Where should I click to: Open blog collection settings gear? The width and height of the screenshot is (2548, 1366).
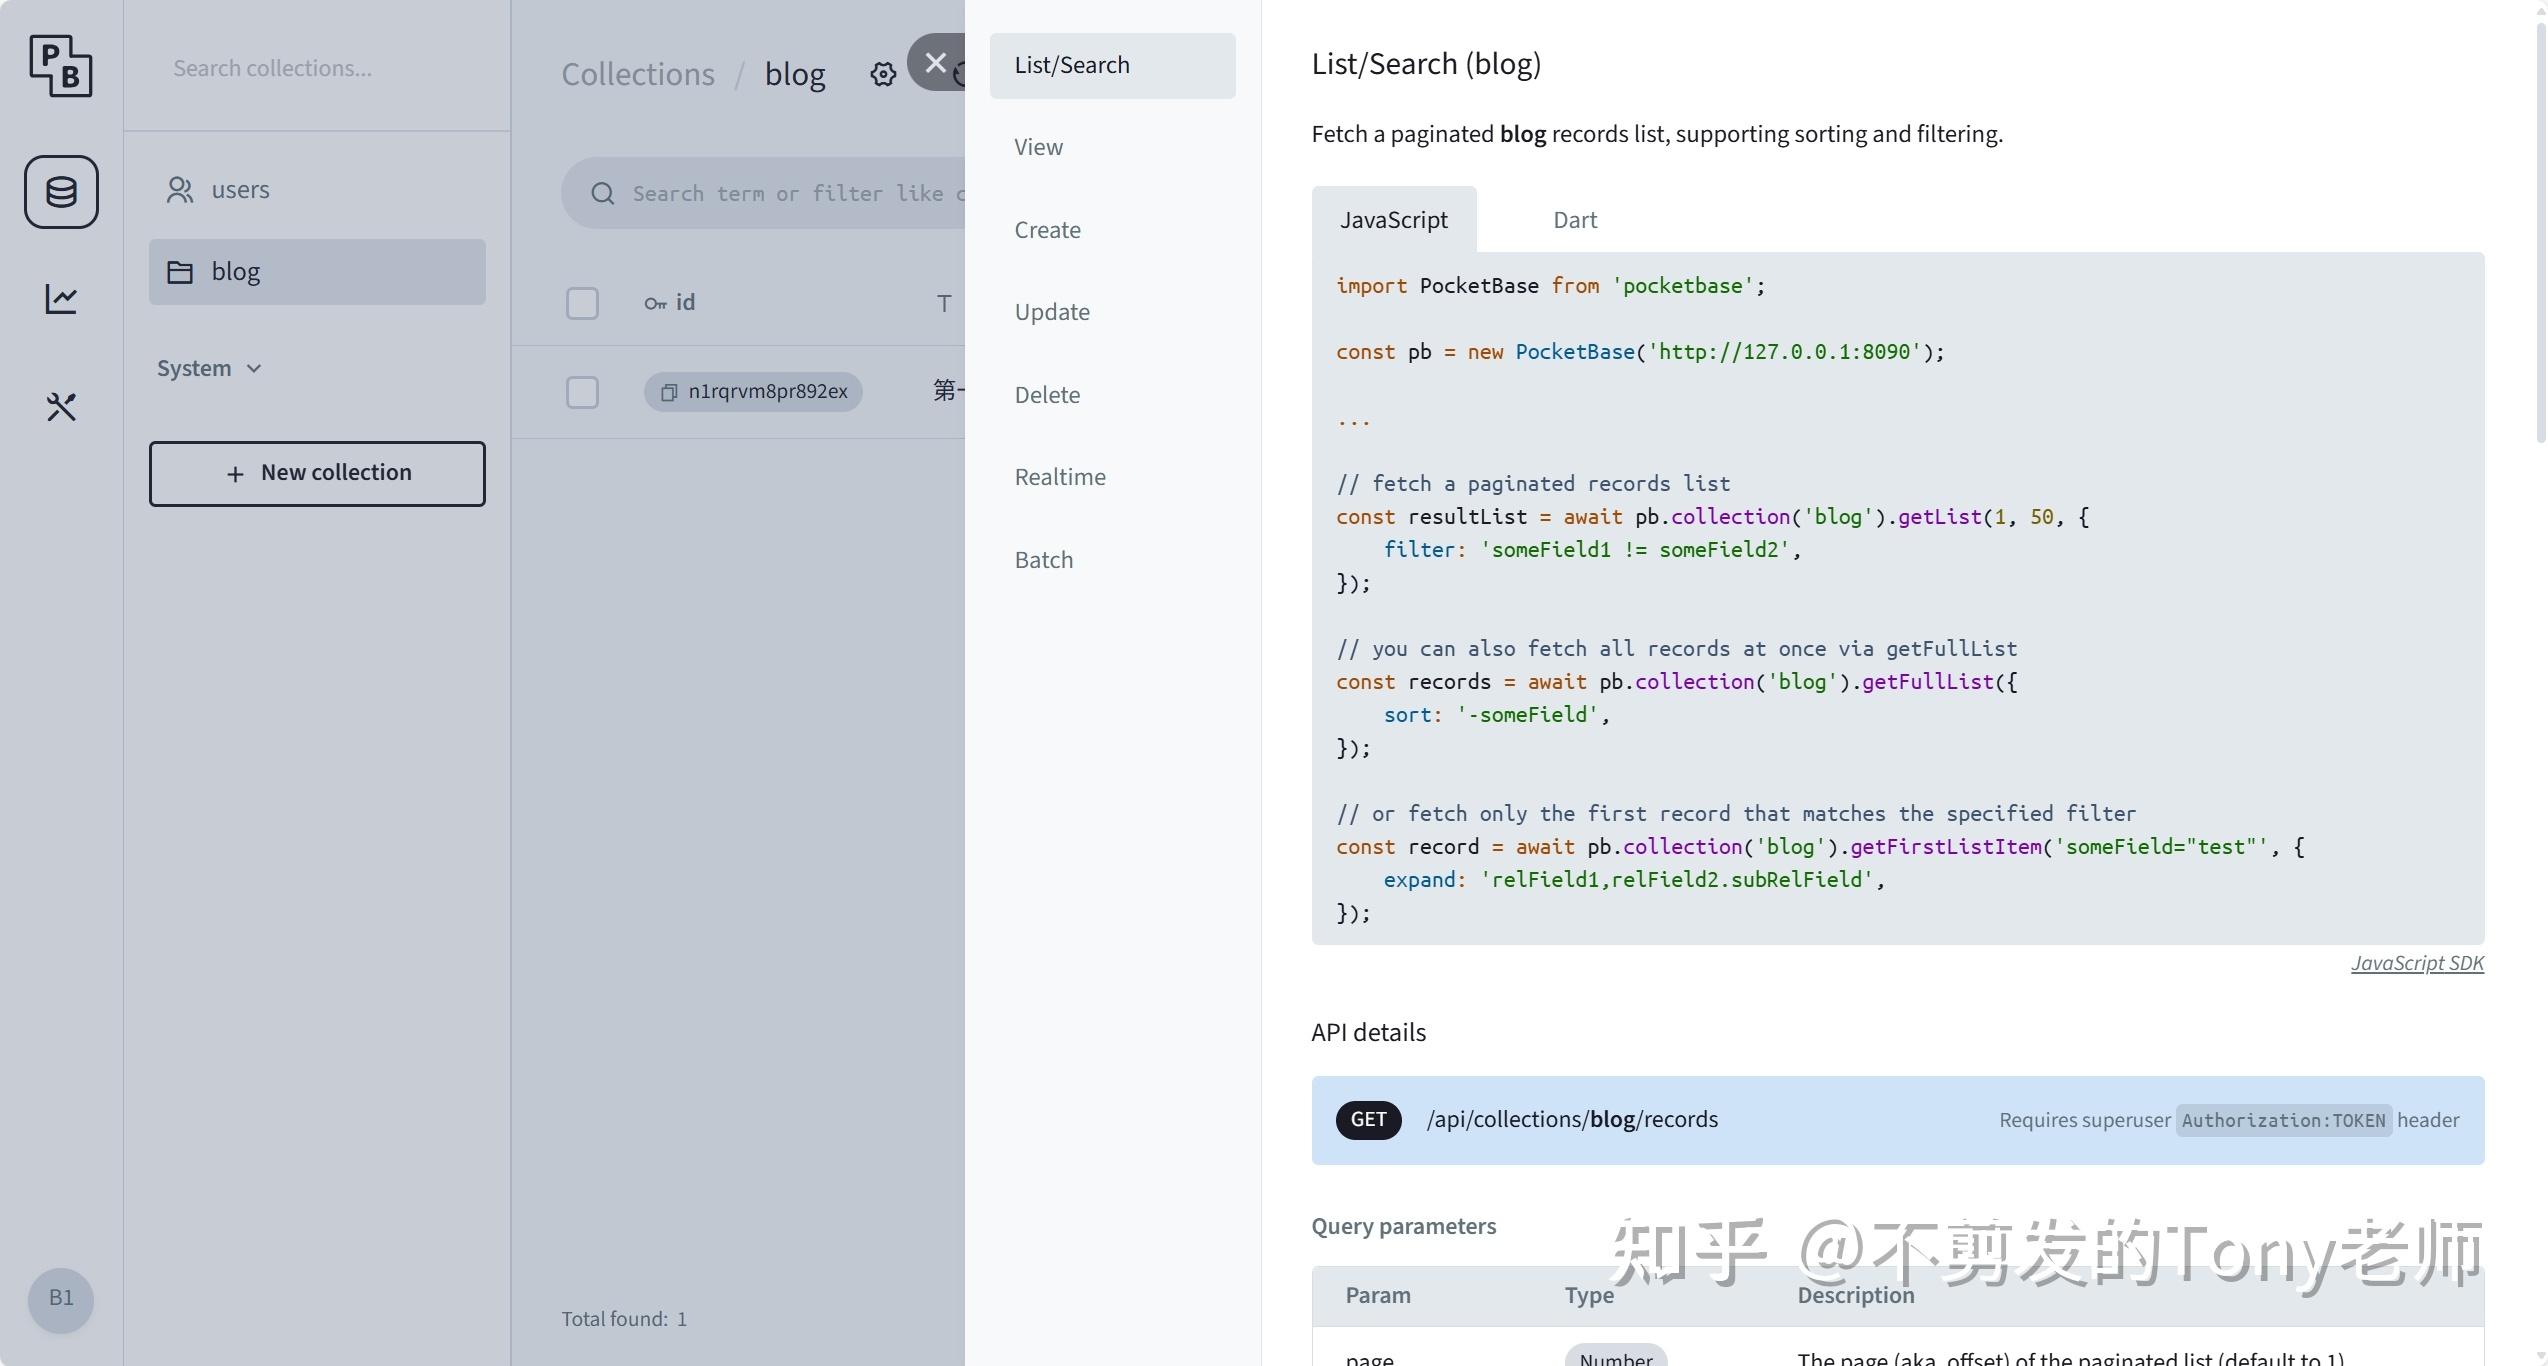882,74
